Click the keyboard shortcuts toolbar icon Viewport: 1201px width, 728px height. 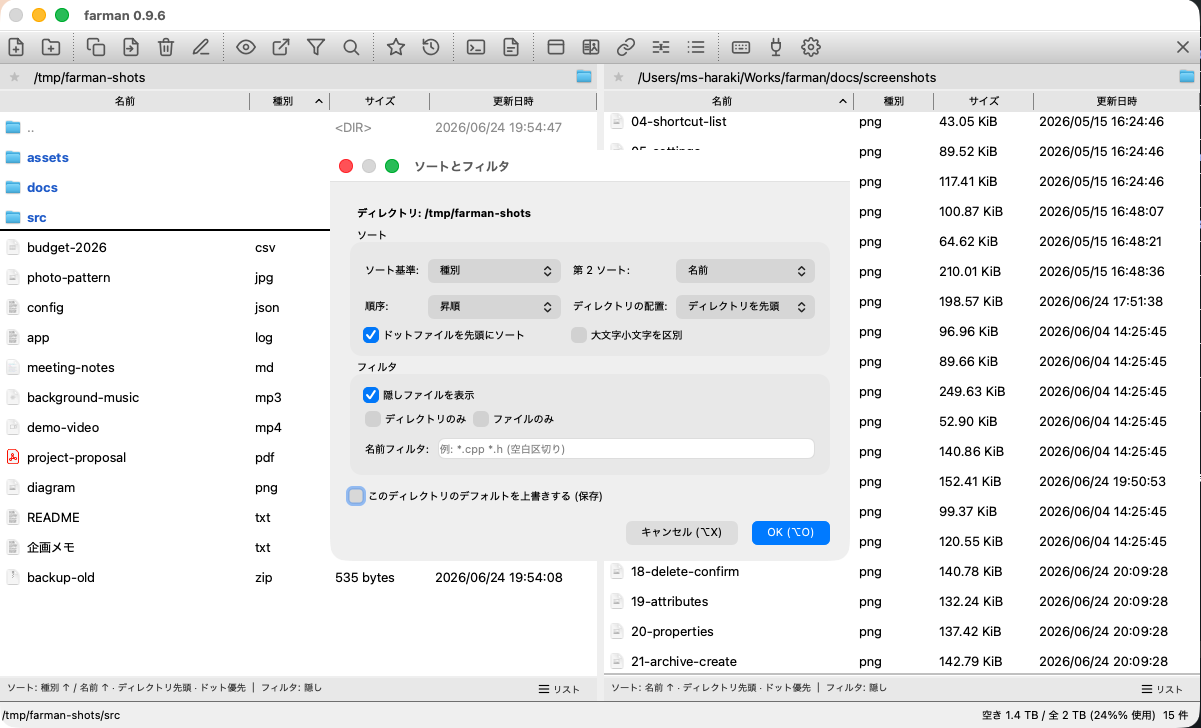click(741, 47)
